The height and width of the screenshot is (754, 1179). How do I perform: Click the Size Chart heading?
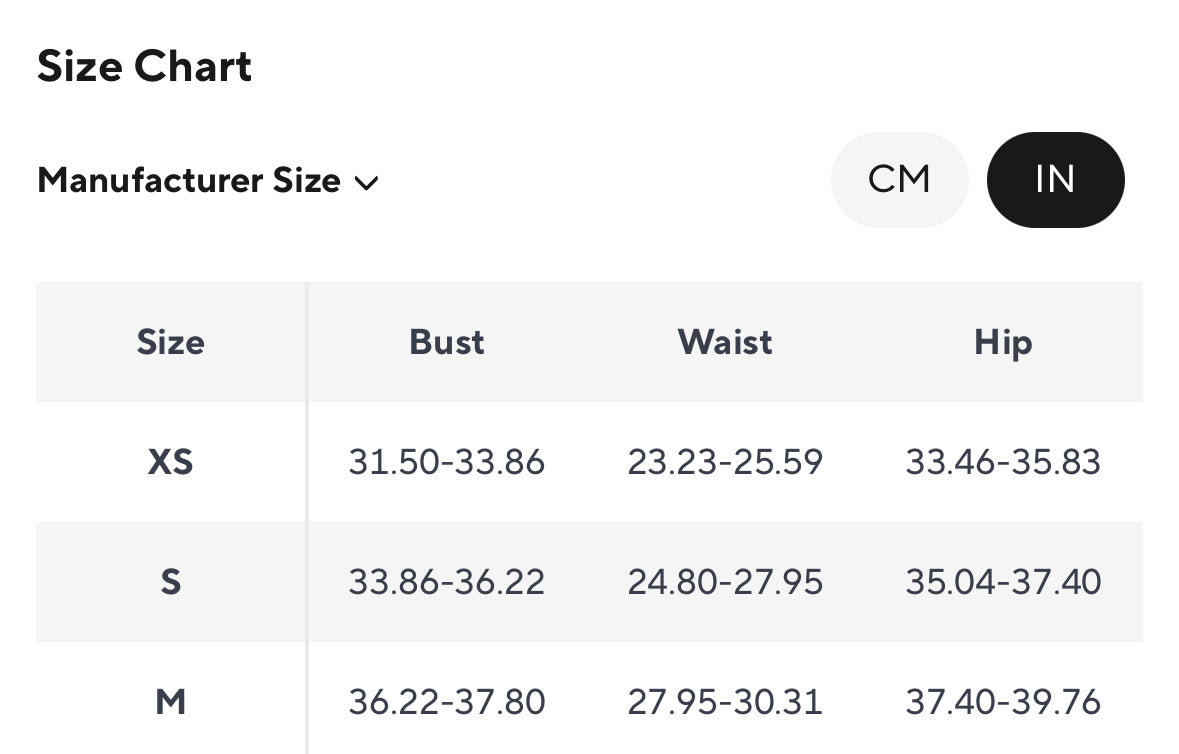point(144,66)
